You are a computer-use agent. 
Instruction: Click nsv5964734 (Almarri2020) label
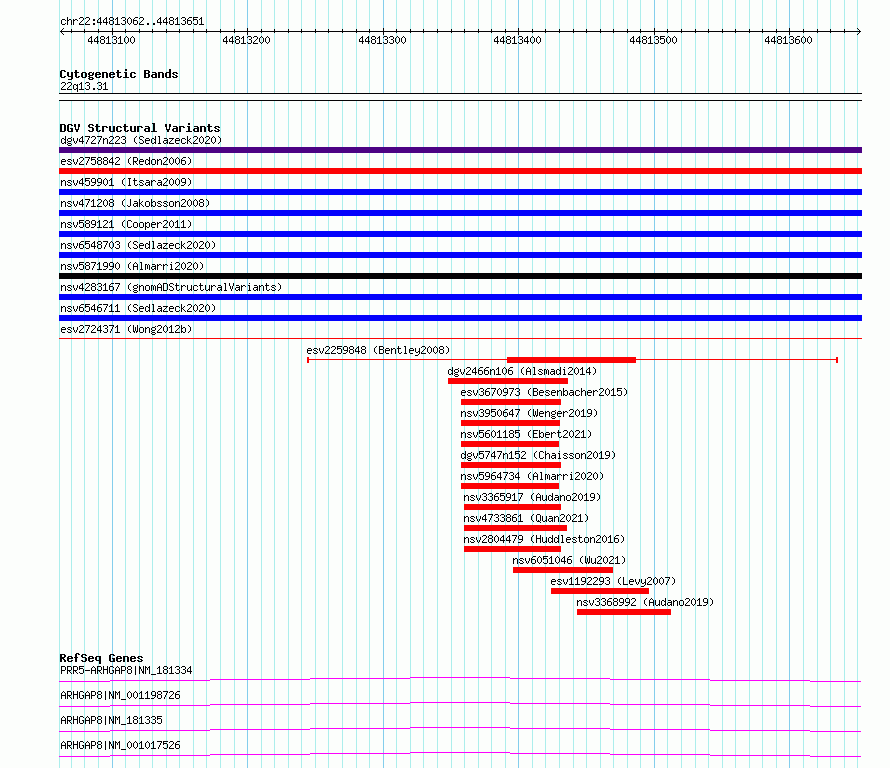(532, 476)
